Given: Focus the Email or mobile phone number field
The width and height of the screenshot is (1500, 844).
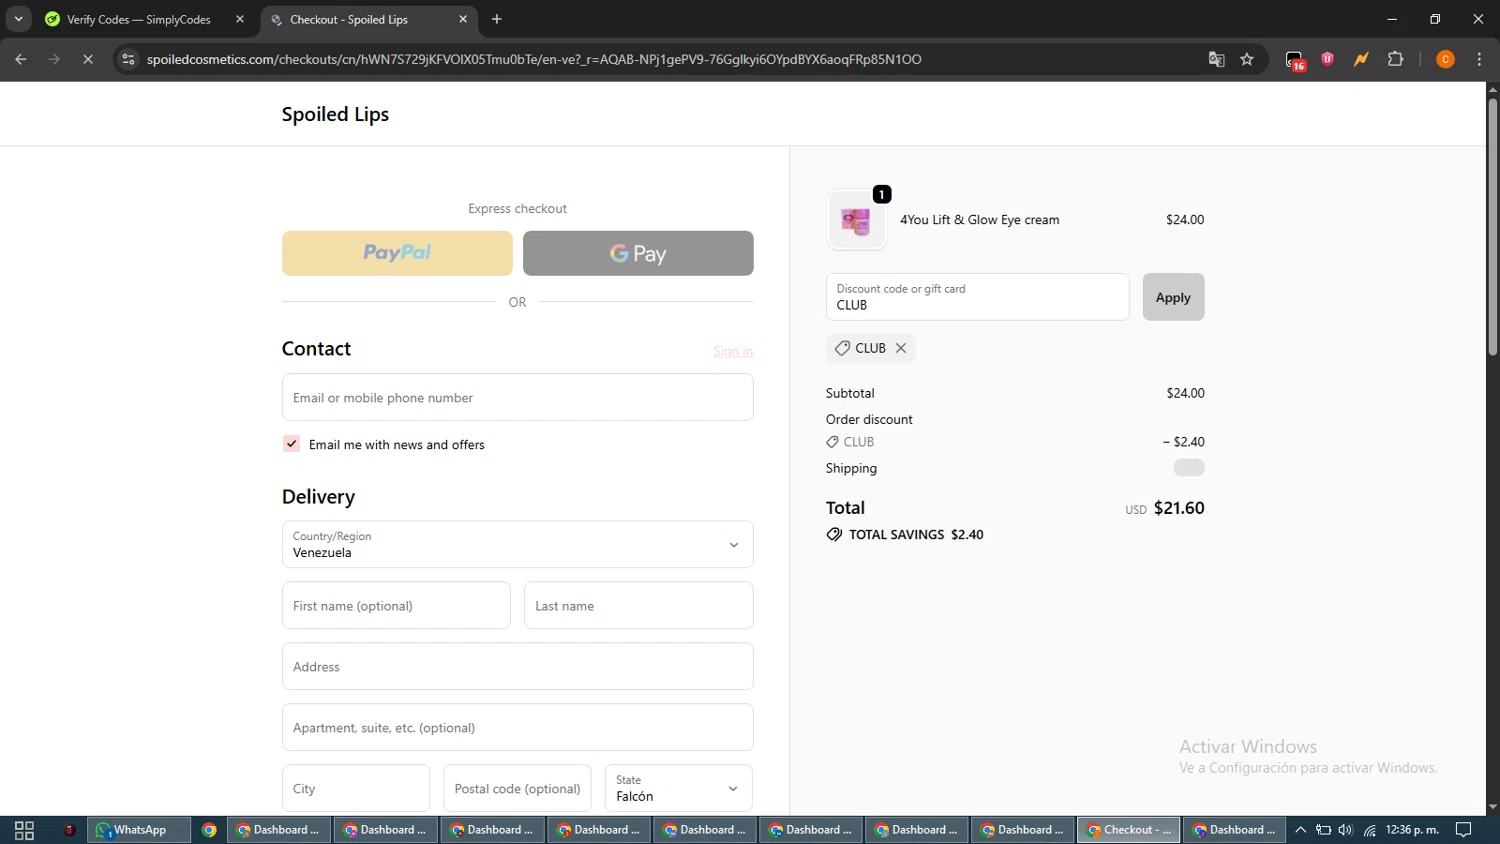Looking at the screenshot, I should click(517, 397).
